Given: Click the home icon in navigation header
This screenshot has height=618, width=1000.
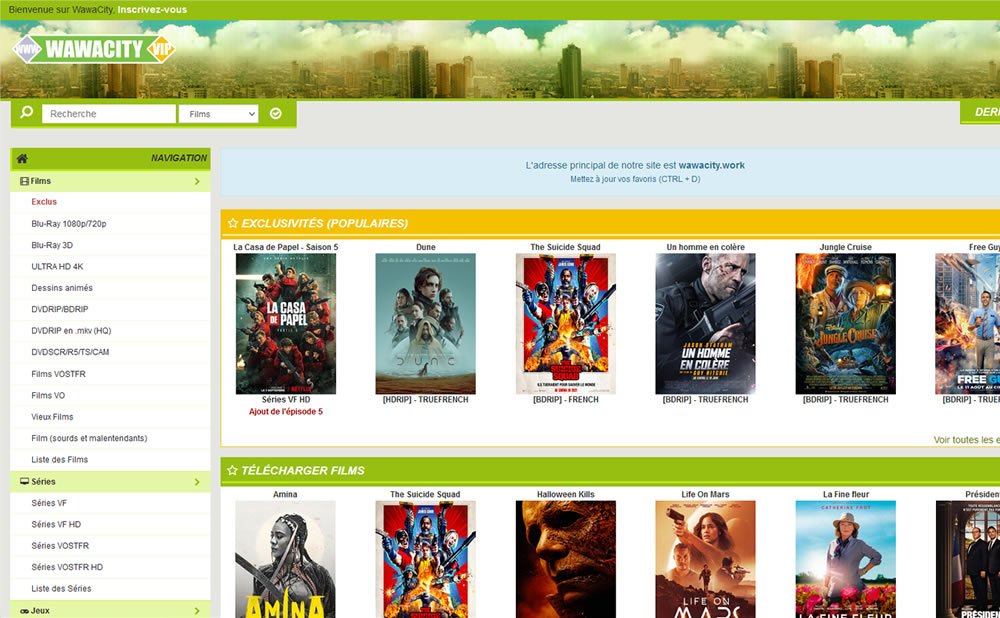Looking at the screenshot, I should coord(22,158).
